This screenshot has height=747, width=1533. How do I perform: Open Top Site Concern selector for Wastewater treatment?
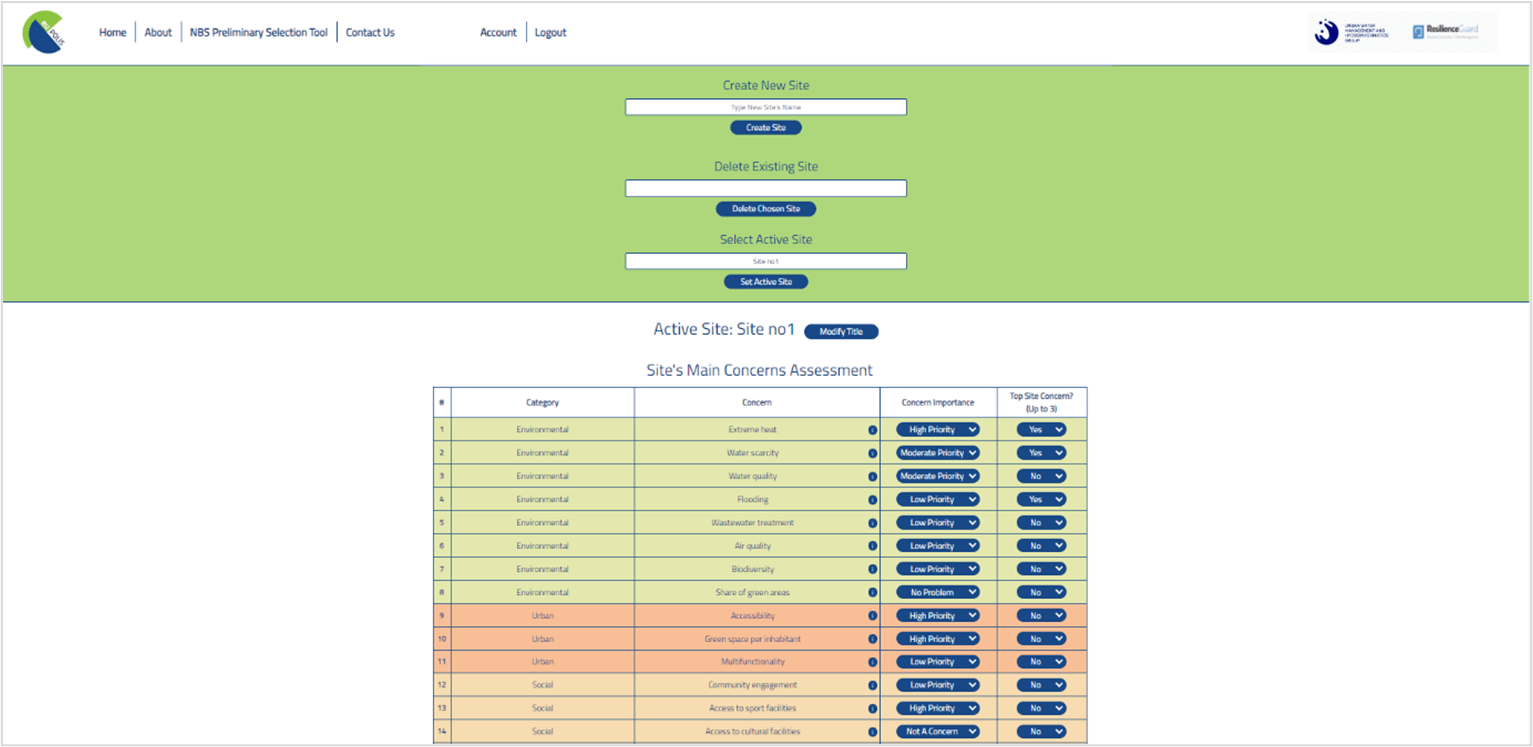[1042, 523]
